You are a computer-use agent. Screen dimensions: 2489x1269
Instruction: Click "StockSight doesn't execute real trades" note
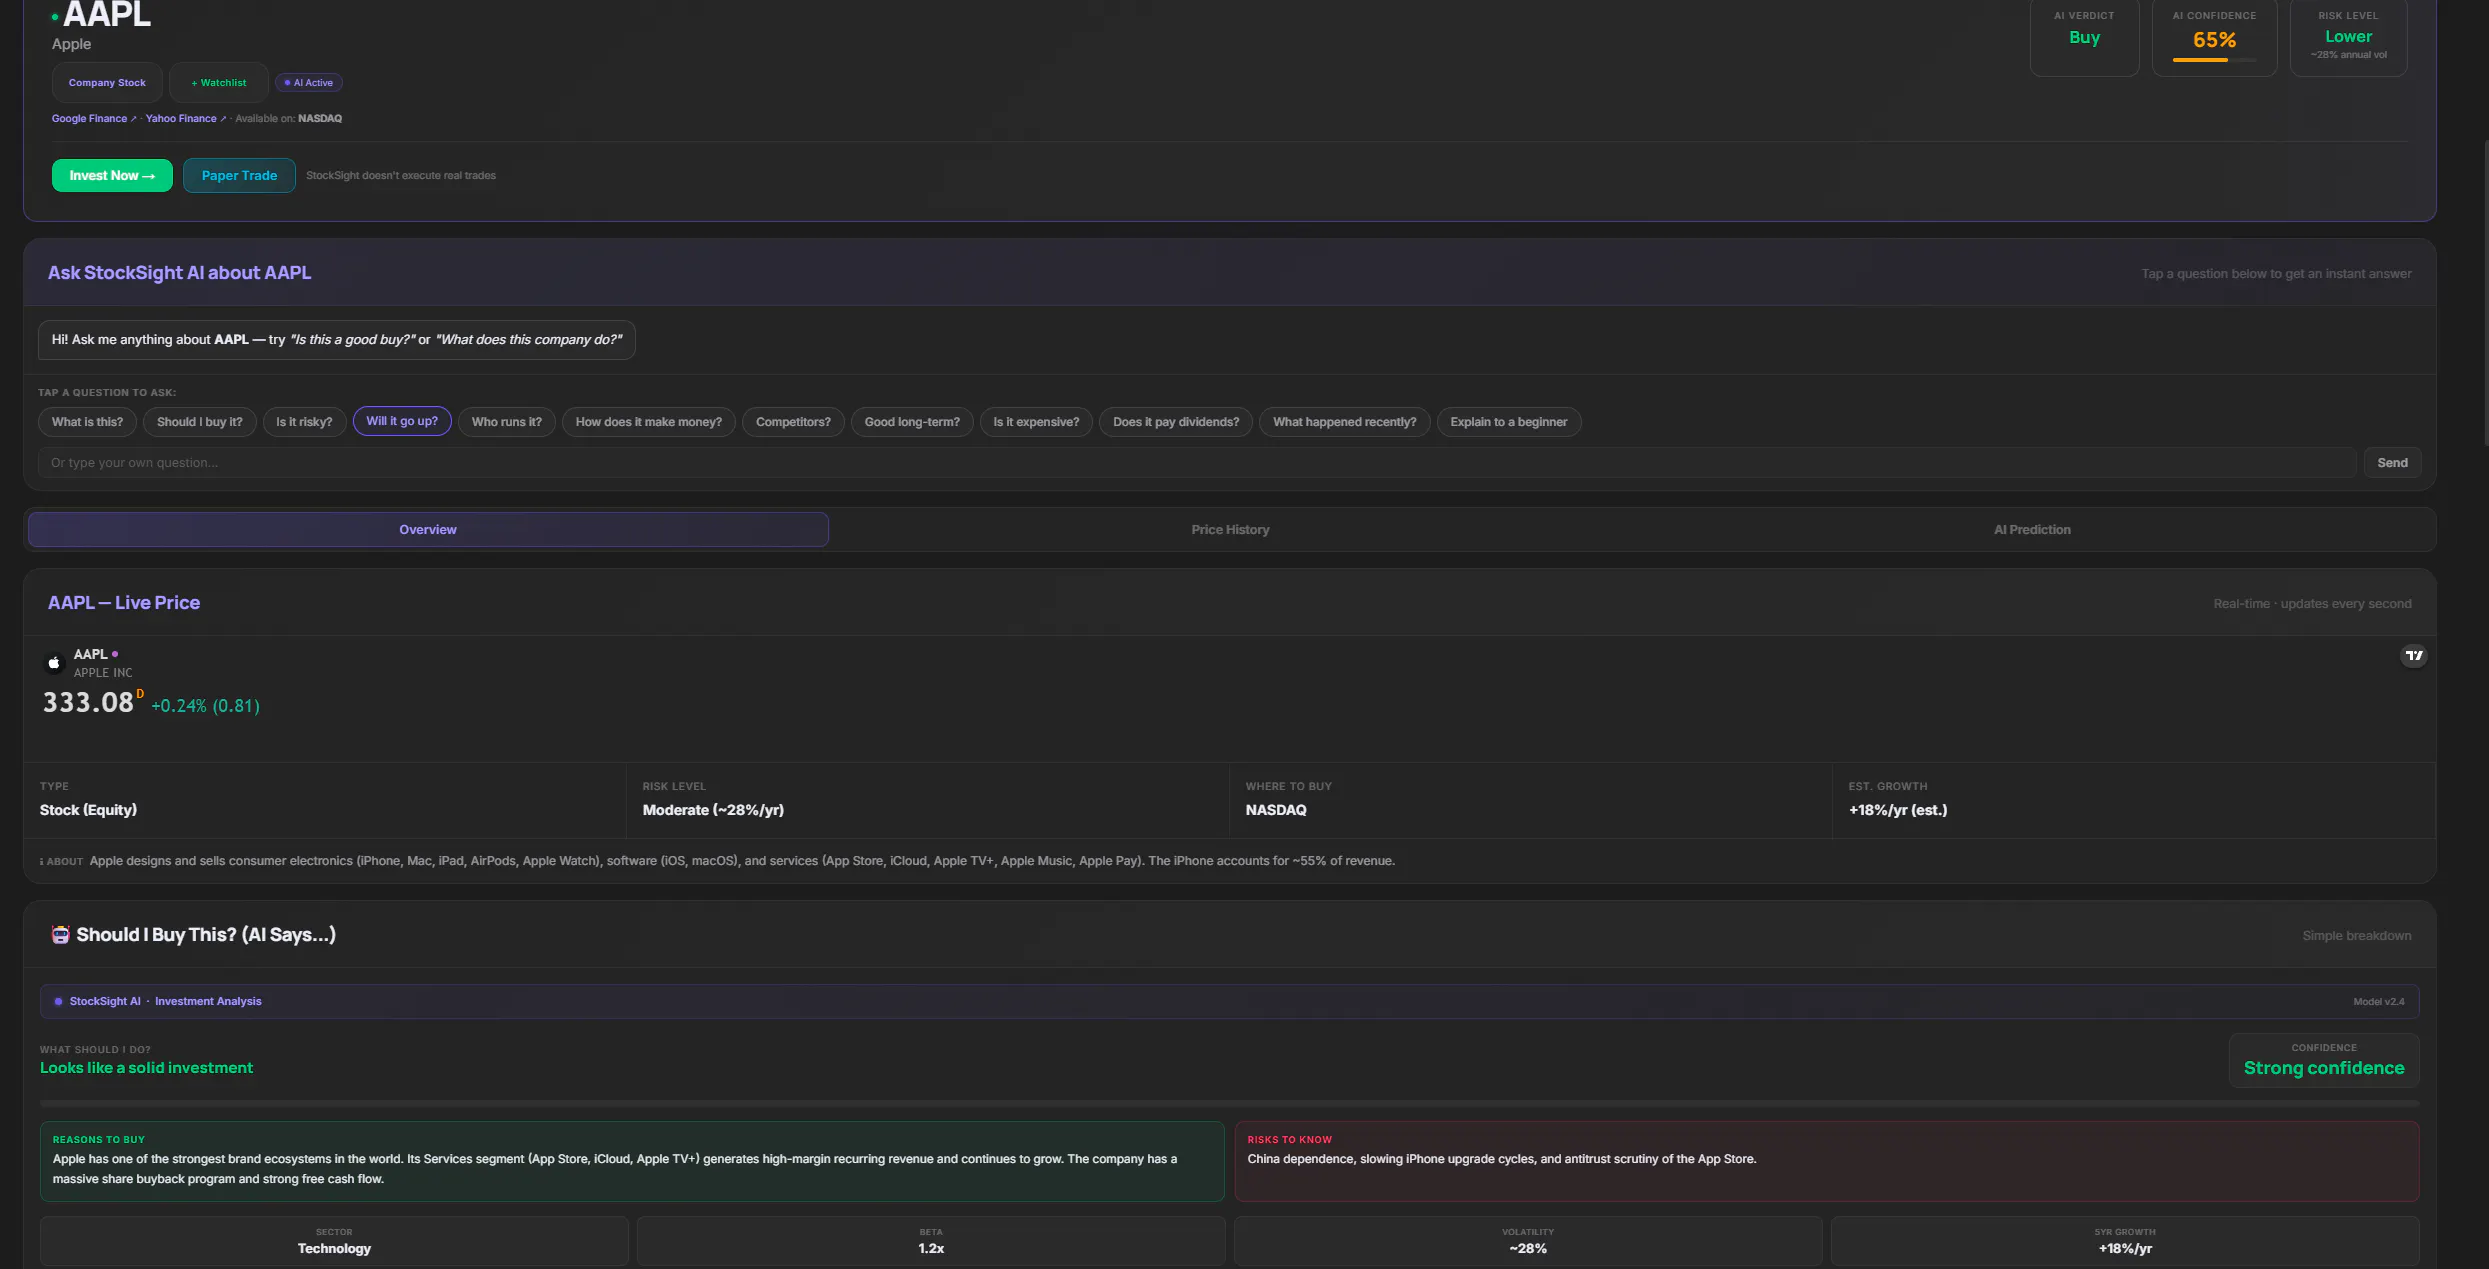pyautogui.click(x=401, y=176)
